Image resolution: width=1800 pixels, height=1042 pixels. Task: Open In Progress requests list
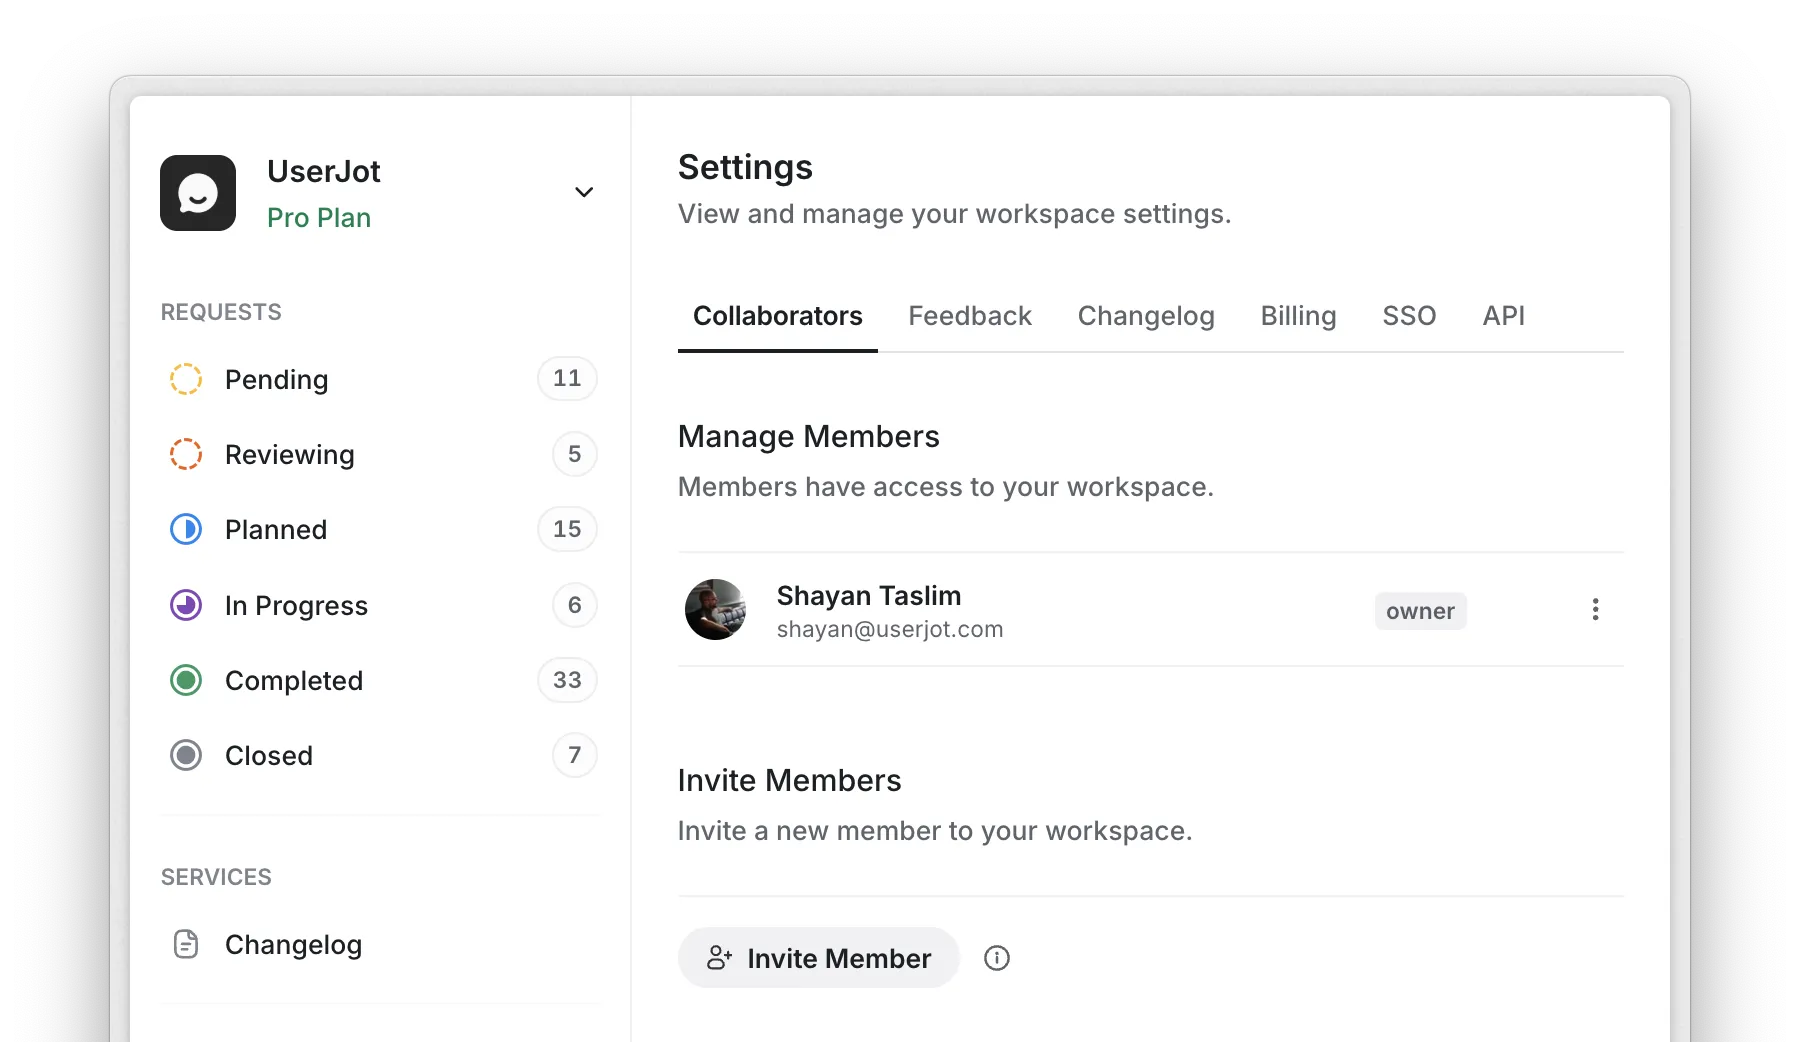tap(380, 605)
